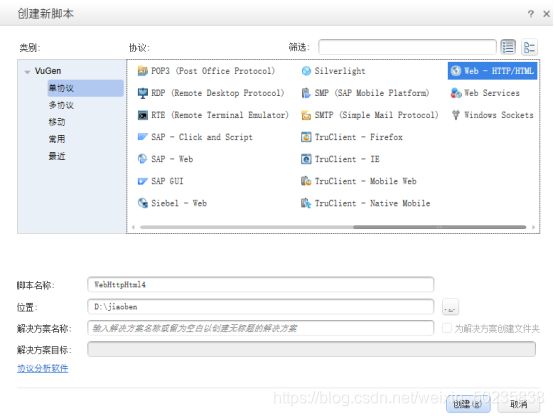This screenshot has height=416, width=554.
Task: Click the TruClient - Firefox icon
Action: point(306,137)
